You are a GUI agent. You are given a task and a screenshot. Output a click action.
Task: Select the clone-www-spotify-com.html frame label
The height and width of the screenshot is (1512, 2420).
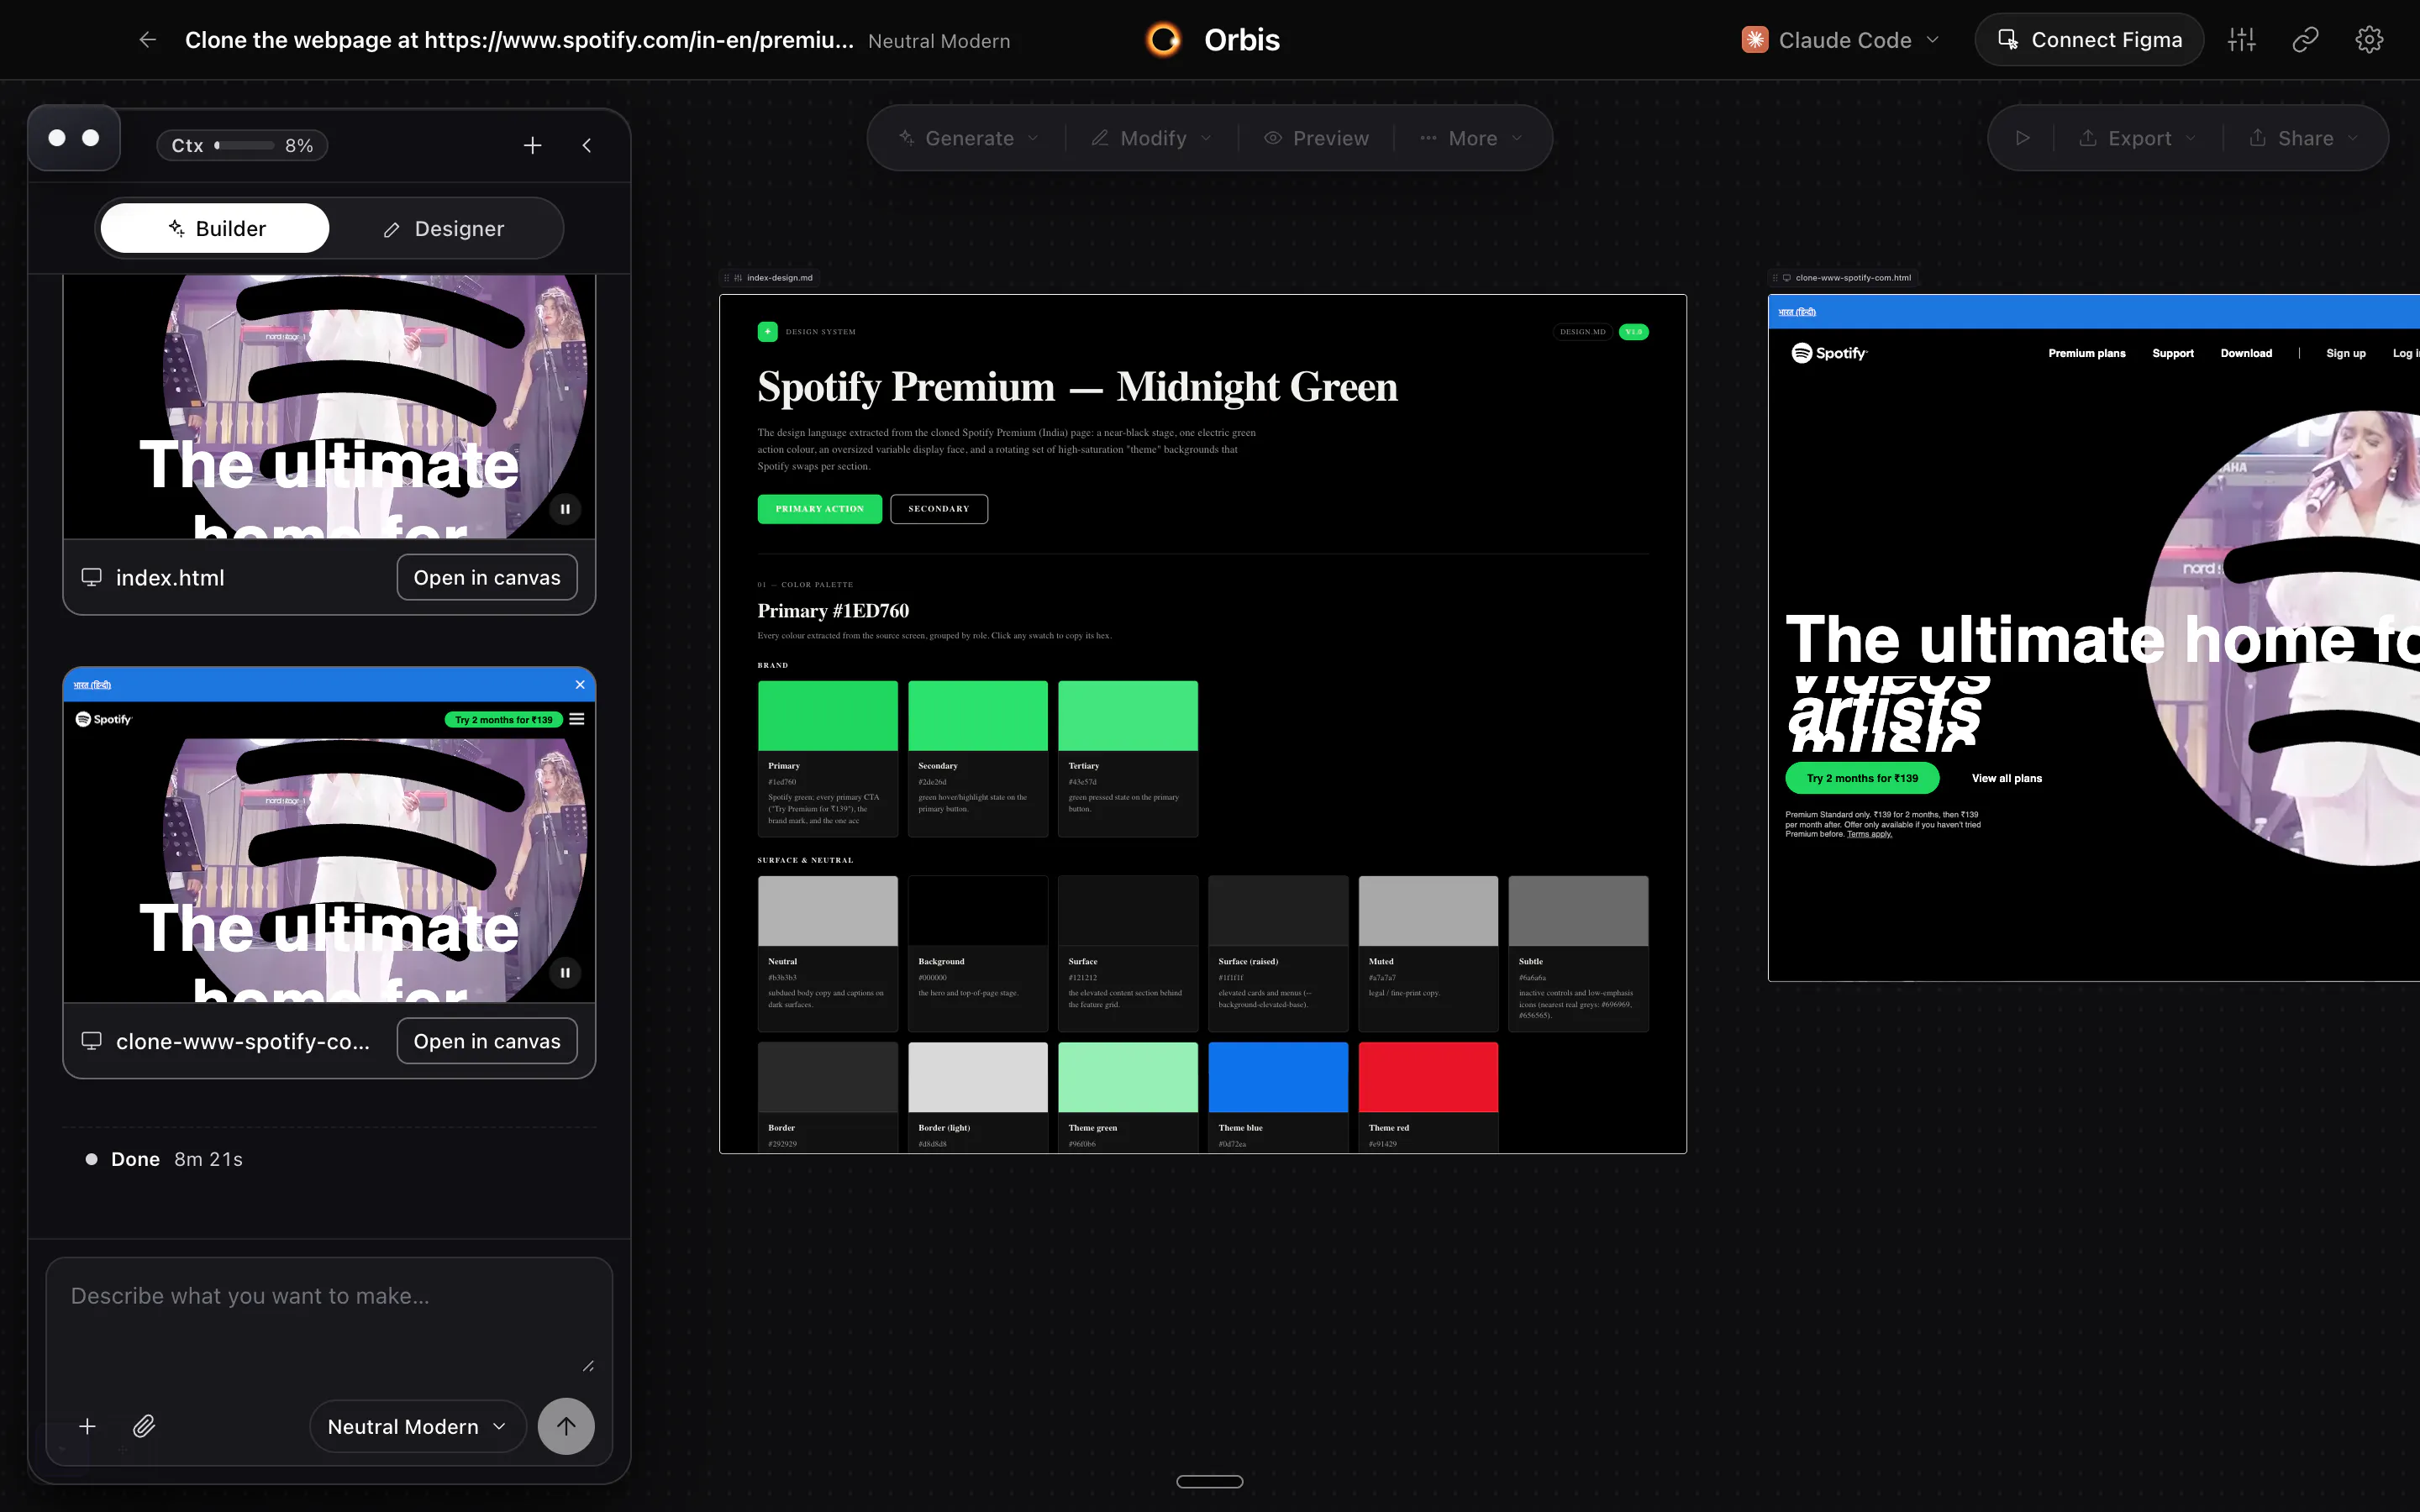coord(1853,278)
